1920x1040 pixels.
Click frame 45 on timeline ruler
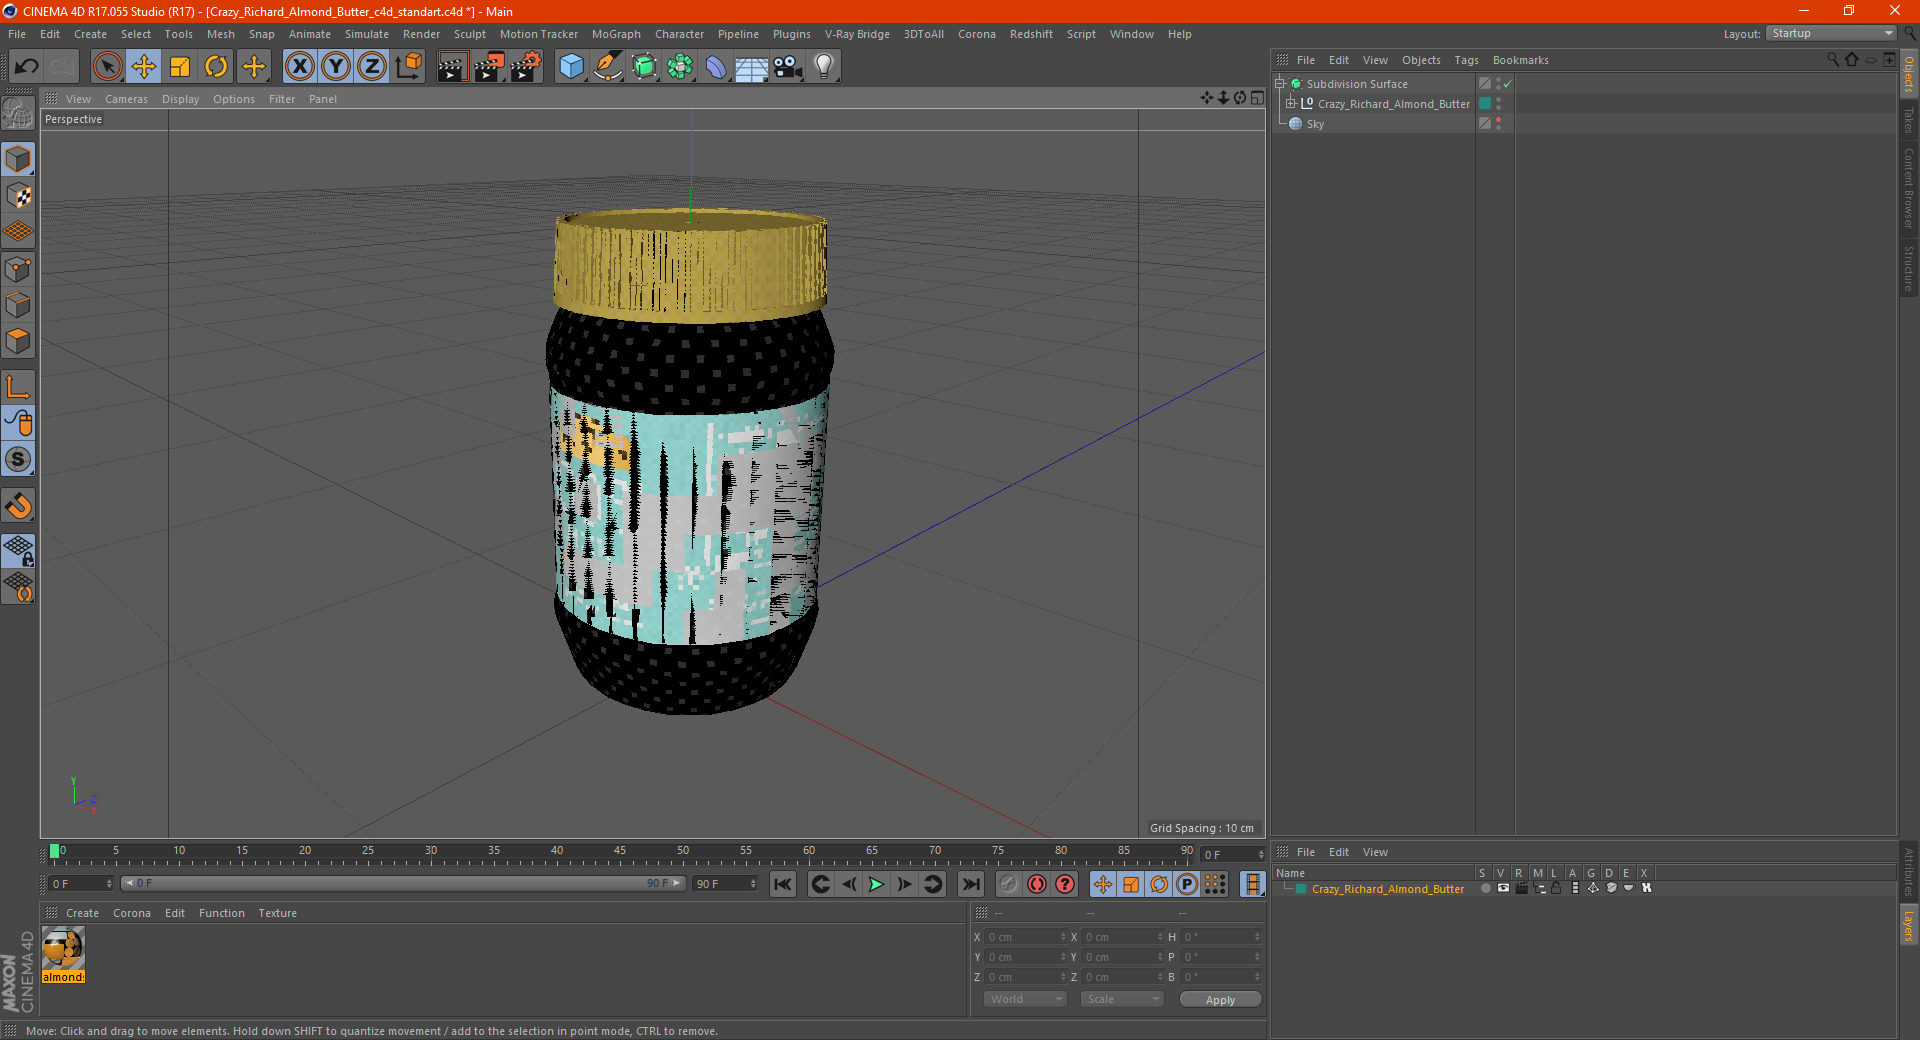point(620,851)
